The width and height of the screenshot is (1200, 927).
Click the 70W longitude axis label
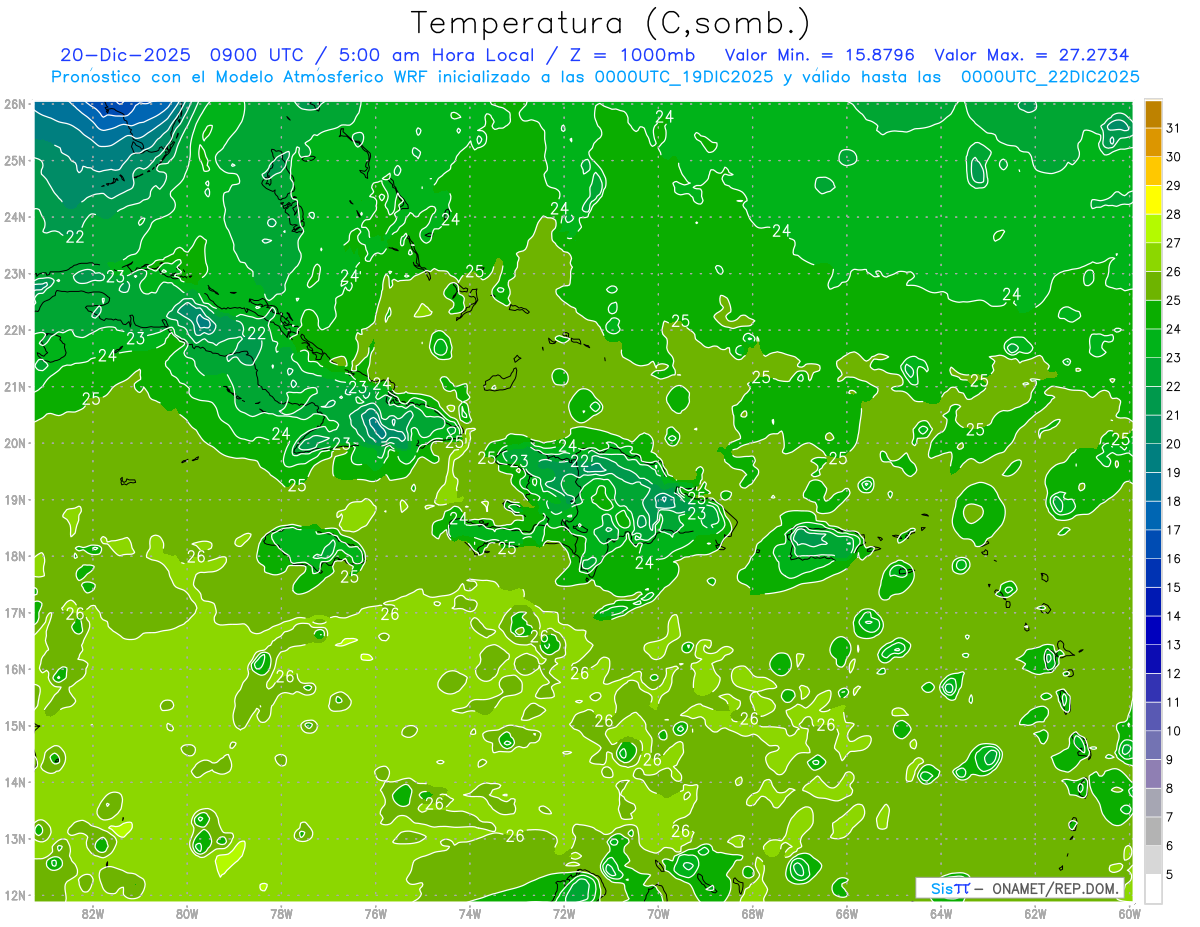(657, 913)
